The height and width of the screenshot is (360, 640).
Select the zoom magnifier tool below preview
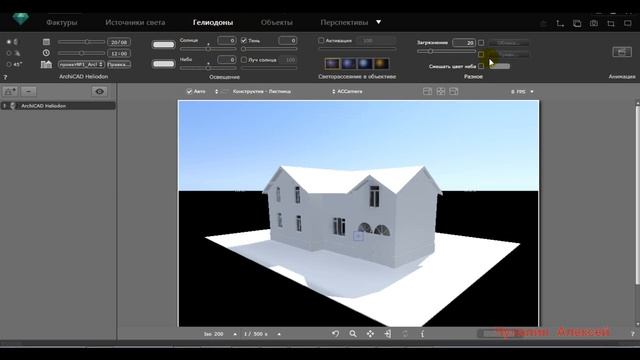coord(353,334)
